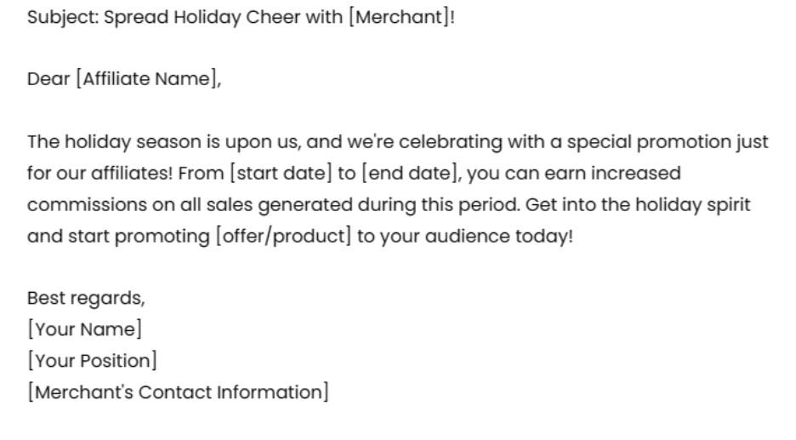The image size is (796, 440).
Task: Click the [Merchant's Contact Information] placeholder
Action: 178,392
